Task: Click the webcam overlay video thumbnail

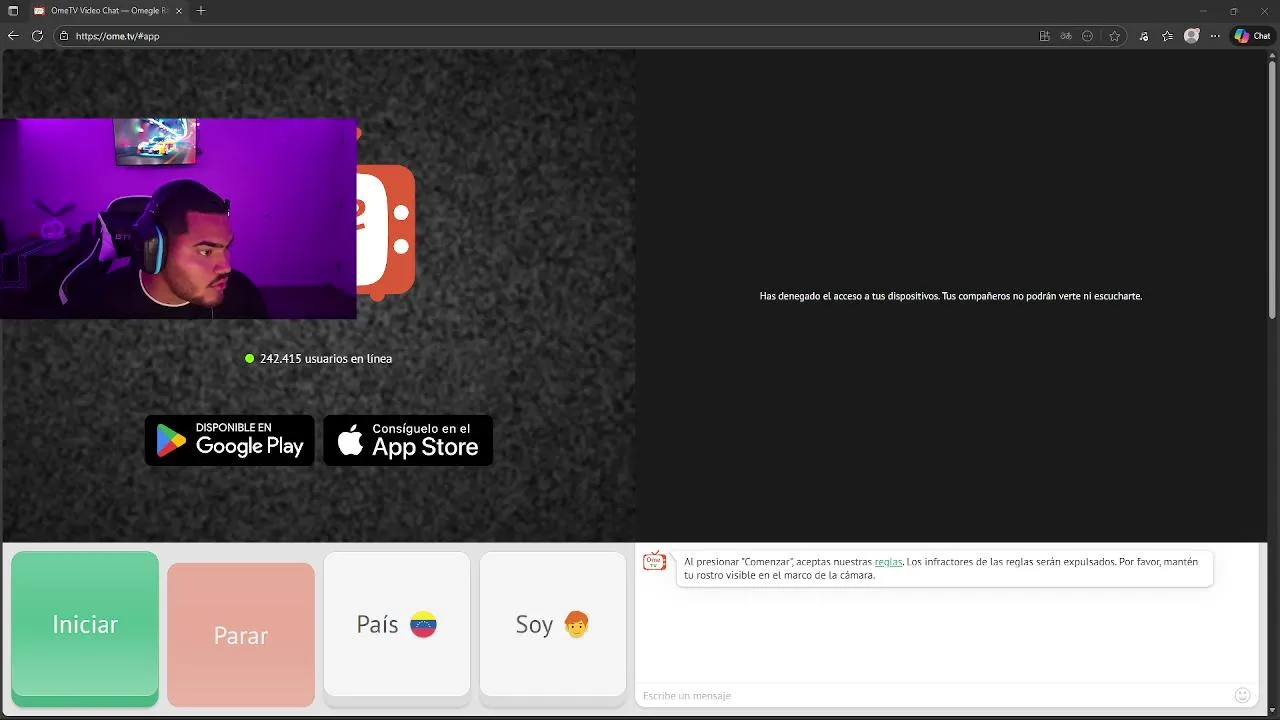Action: [178, 219]
